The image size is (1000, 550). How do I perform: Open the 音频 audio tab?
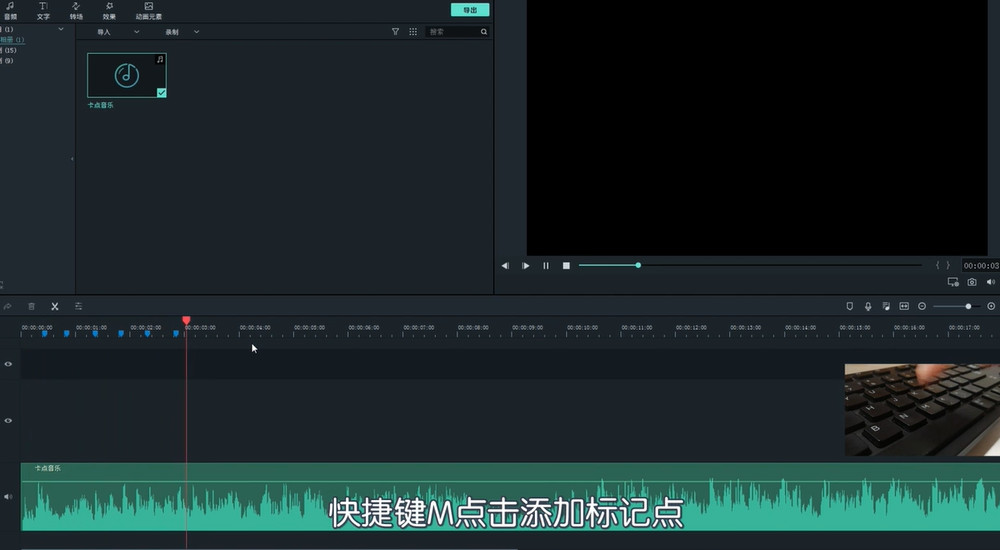pyautogui.click(x=10, y=11)
